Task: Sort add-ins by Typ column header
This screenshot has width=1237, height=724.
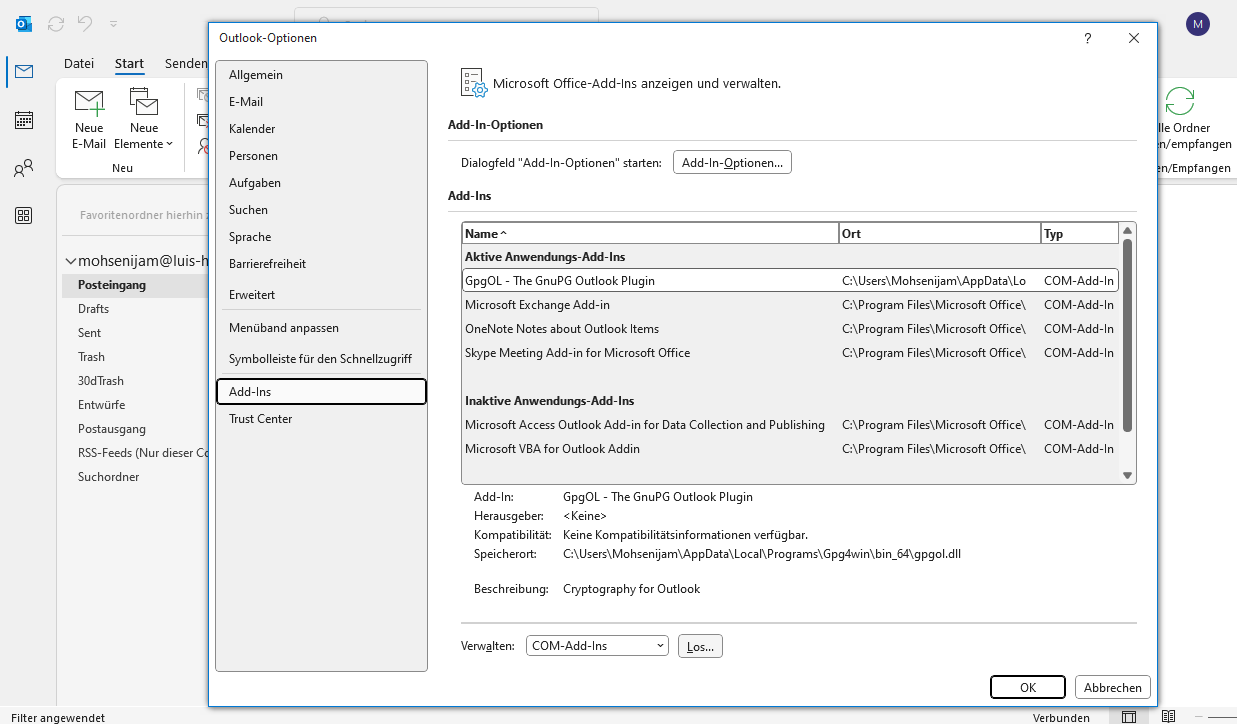Action: pyautogui.click(x=1079, y=233)
